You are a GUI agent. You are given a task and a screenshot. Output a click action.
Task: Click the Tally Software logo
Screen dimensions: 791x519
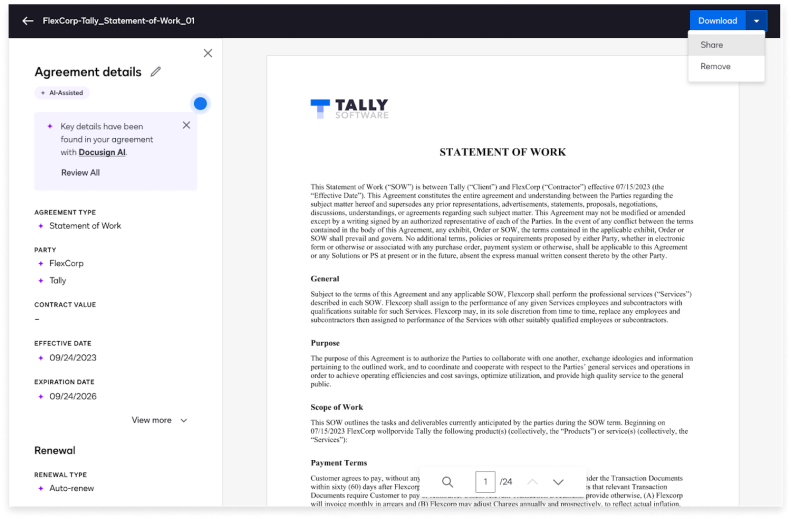coord(349,108)
